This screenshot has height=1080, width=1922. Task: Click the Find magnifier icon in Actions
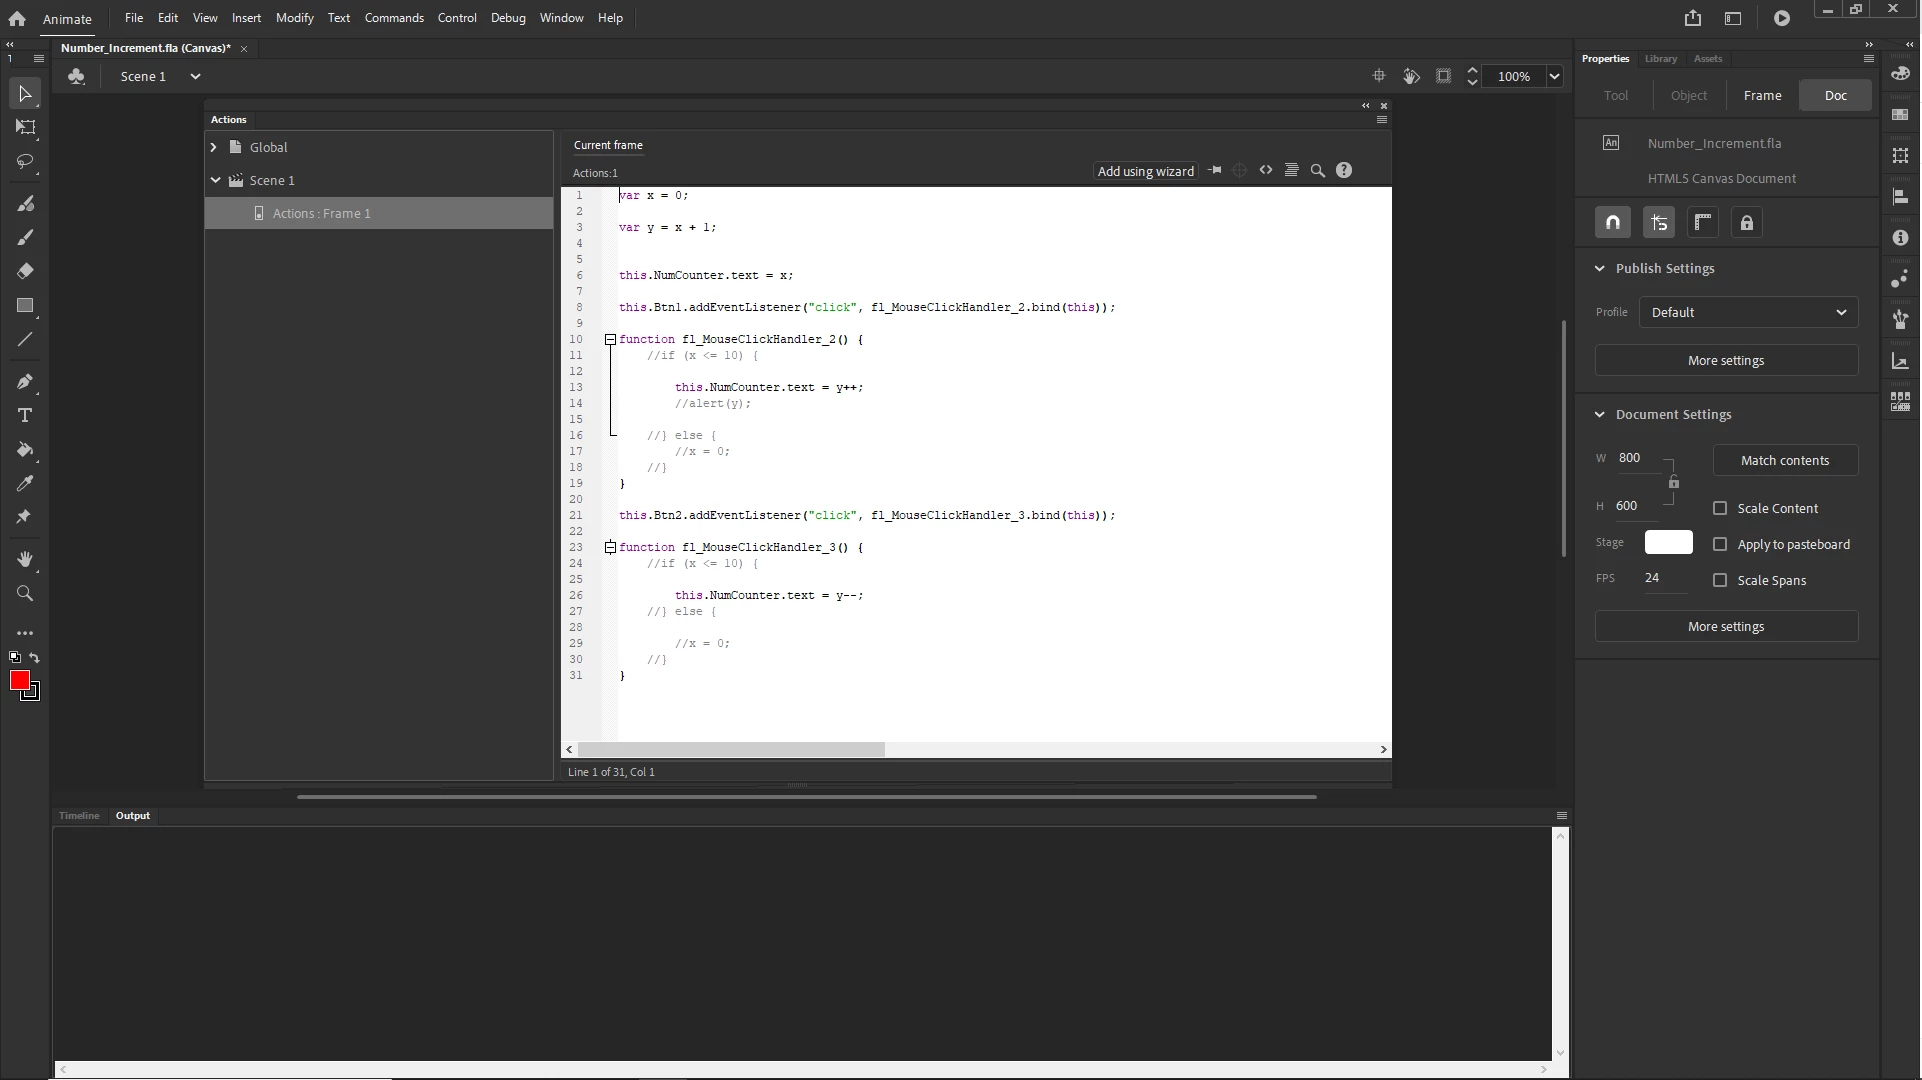click(x=1318, y=171)
